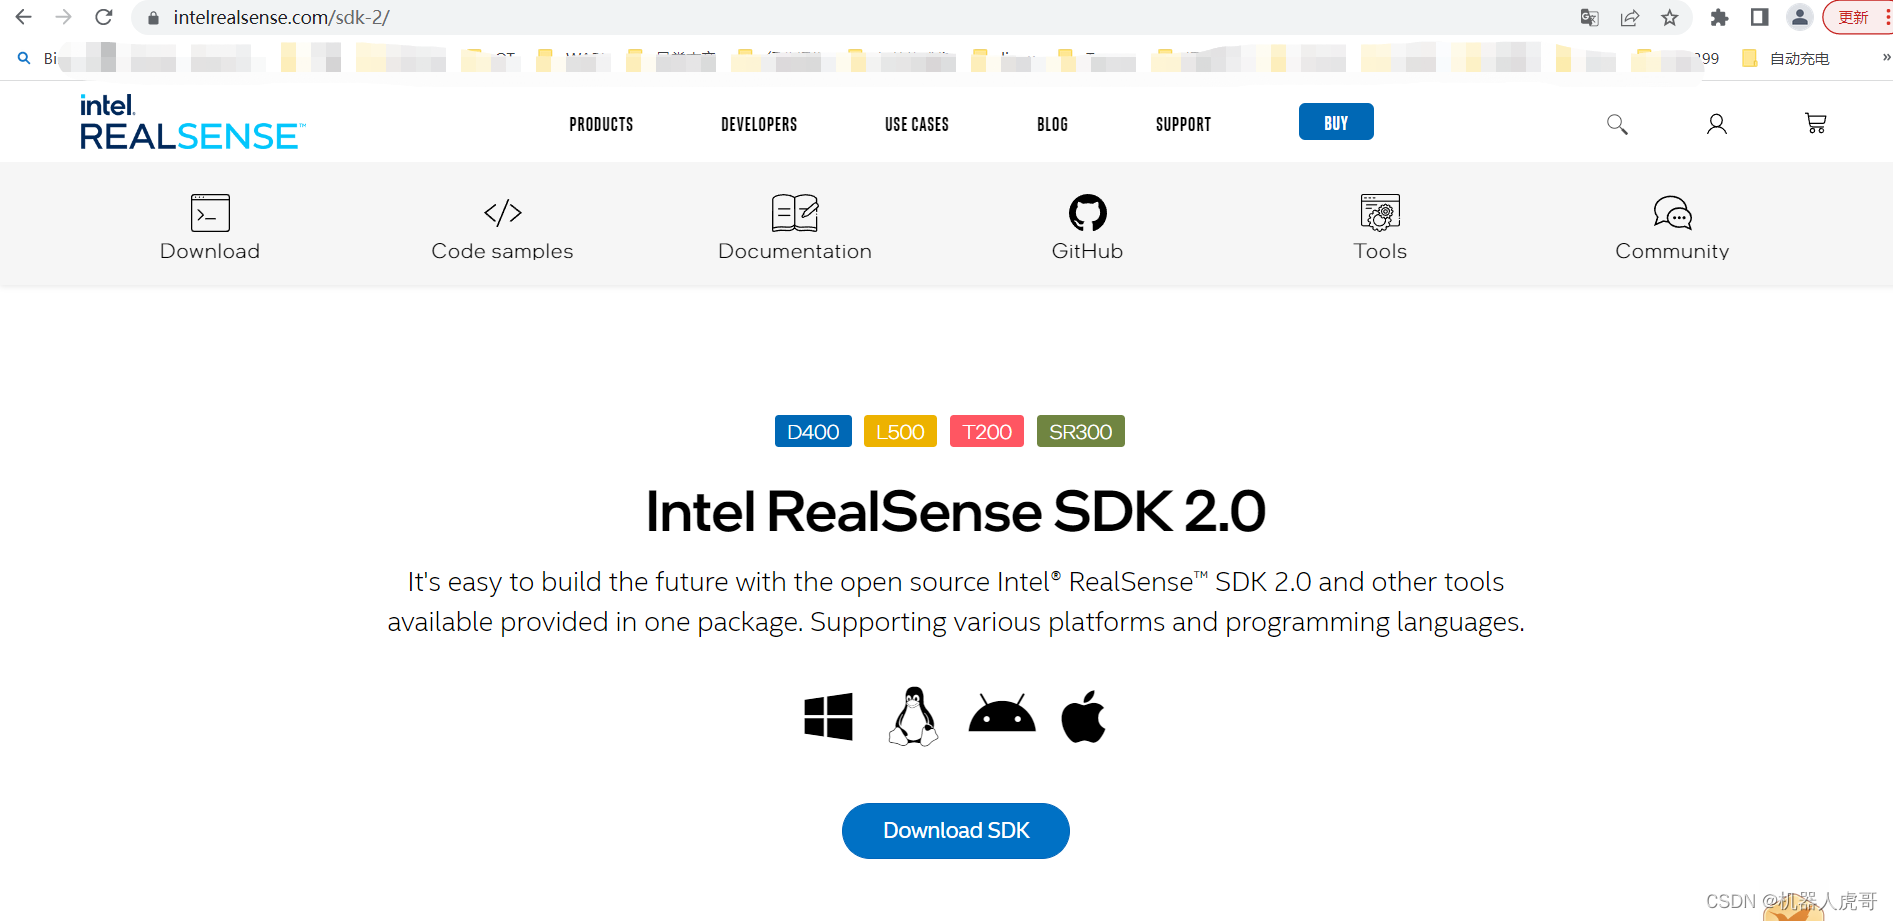Open the SUPPORT menu
Image resolution: width=1893 pixels, height=921 pixels.
1183,124
